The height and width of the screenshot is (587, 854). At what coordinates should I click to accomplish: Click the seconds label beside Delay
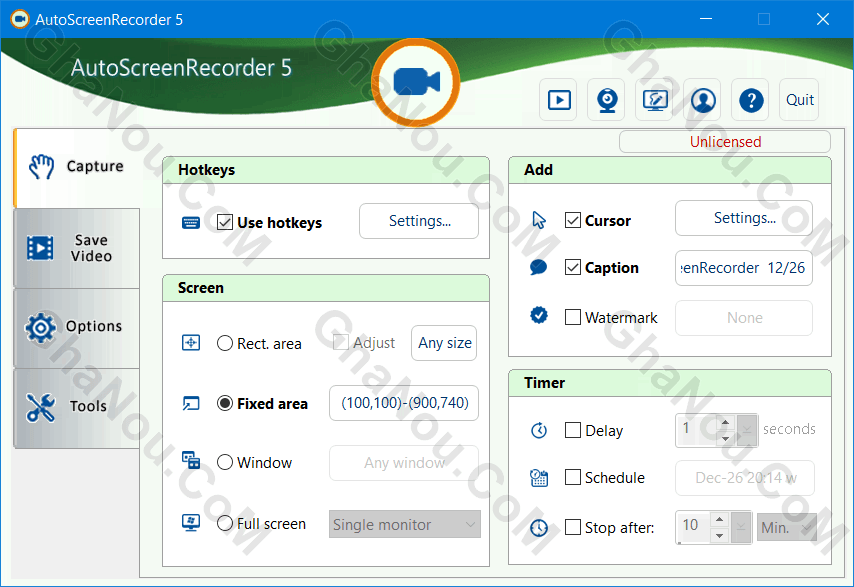pyautogui.click(x=789, y=429)
